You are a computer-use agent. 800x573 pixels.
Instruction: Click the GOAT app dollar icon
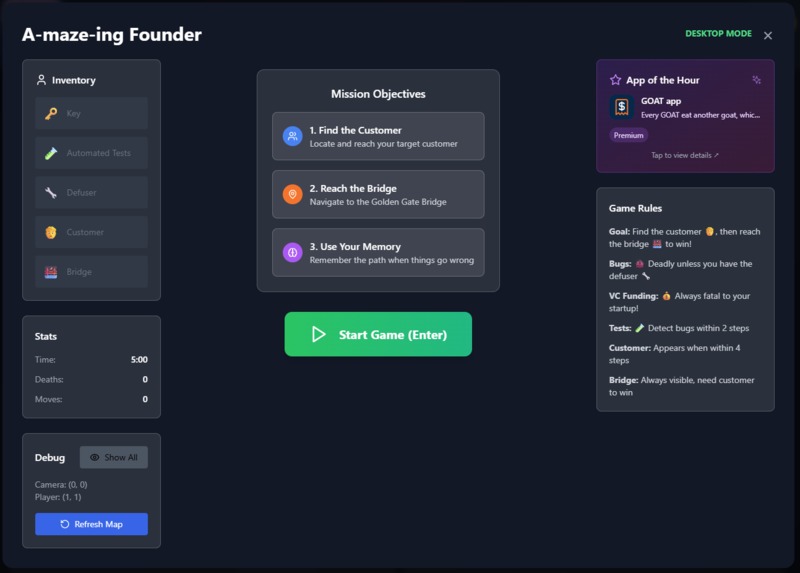tap(622, 107)
